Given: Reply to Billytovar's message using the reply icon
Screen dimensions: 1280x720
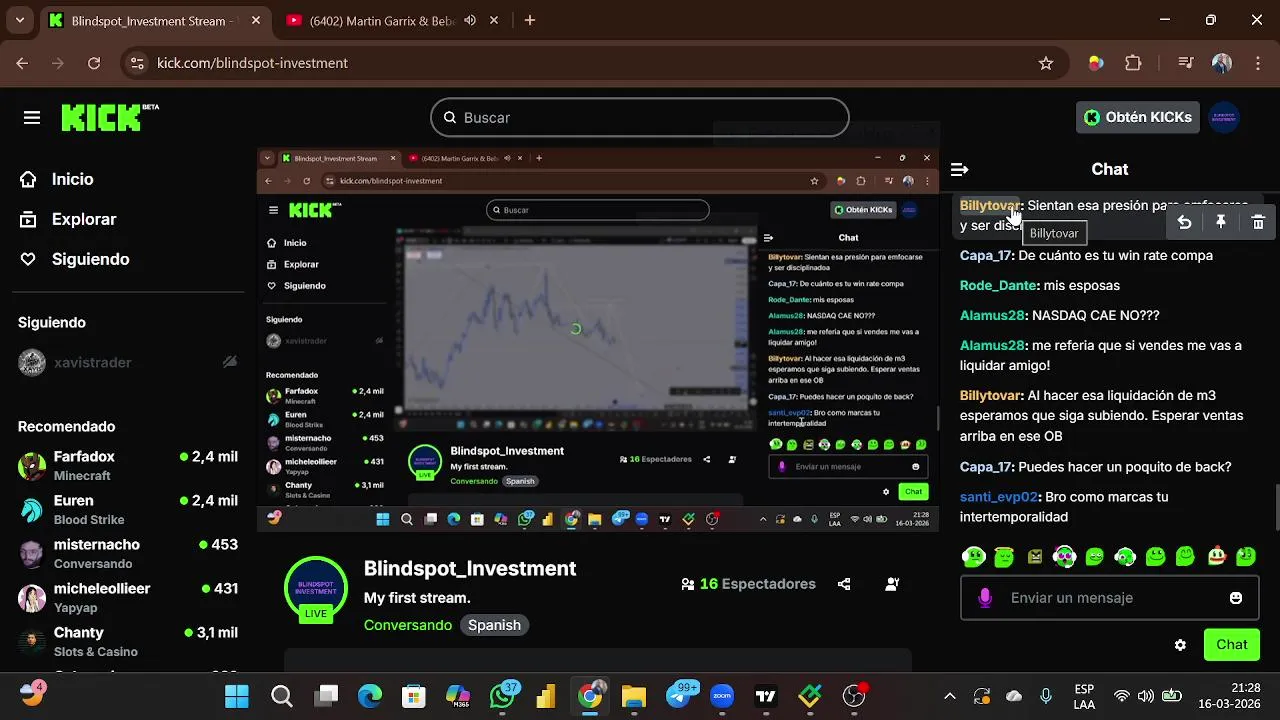Looking at the screenshot, I should click(1184, 223).
